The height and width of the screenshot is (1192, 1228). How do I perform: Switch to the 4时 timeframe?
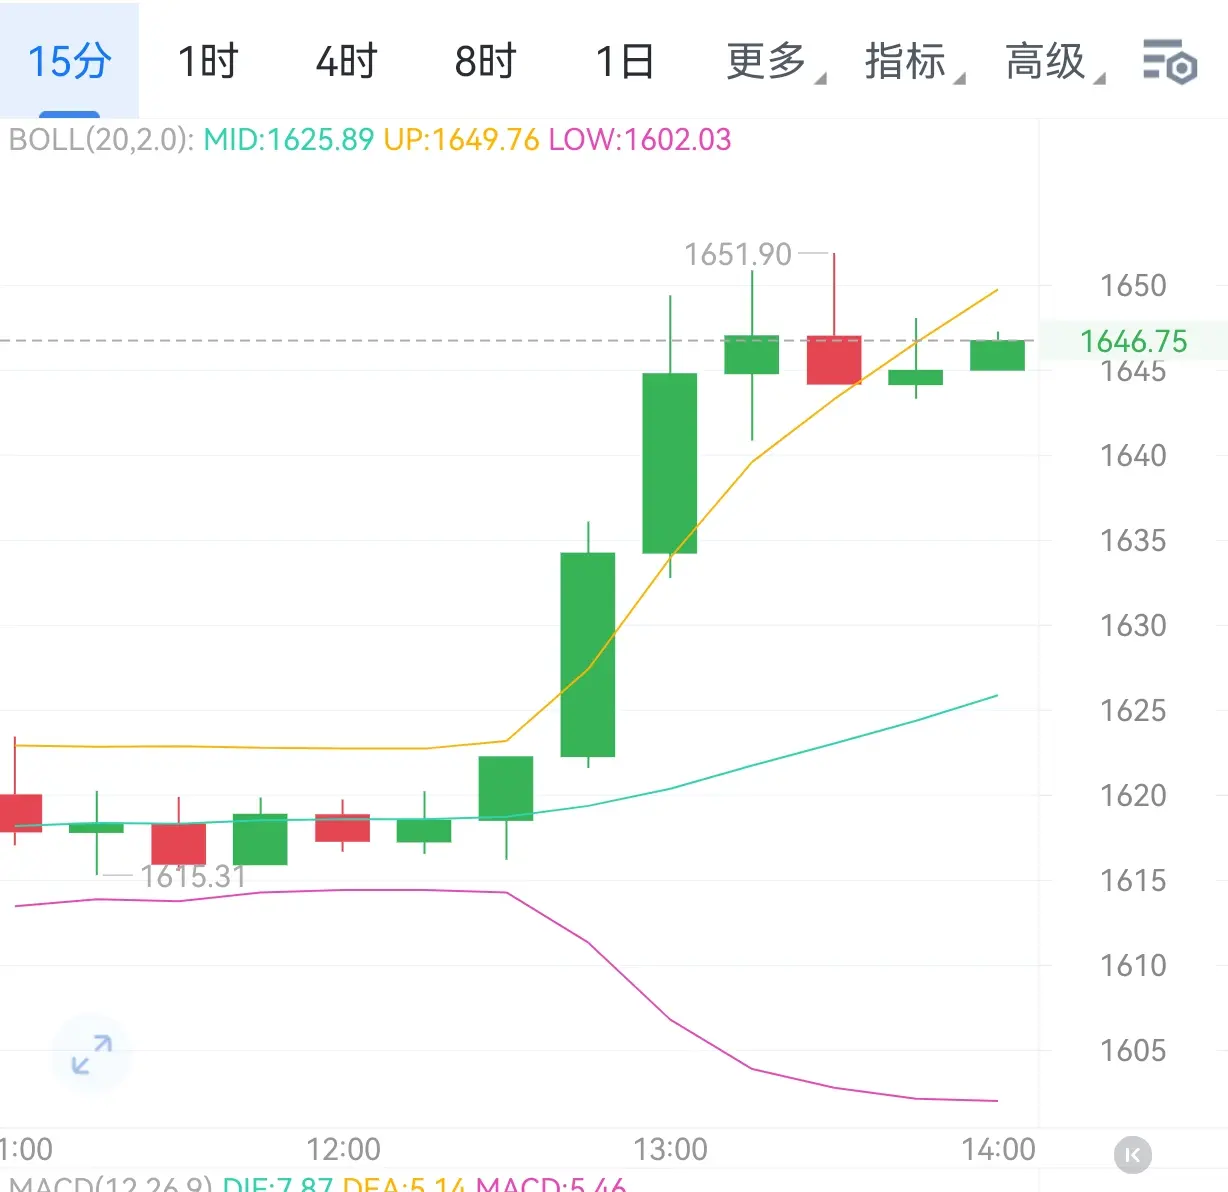point(346,62)
